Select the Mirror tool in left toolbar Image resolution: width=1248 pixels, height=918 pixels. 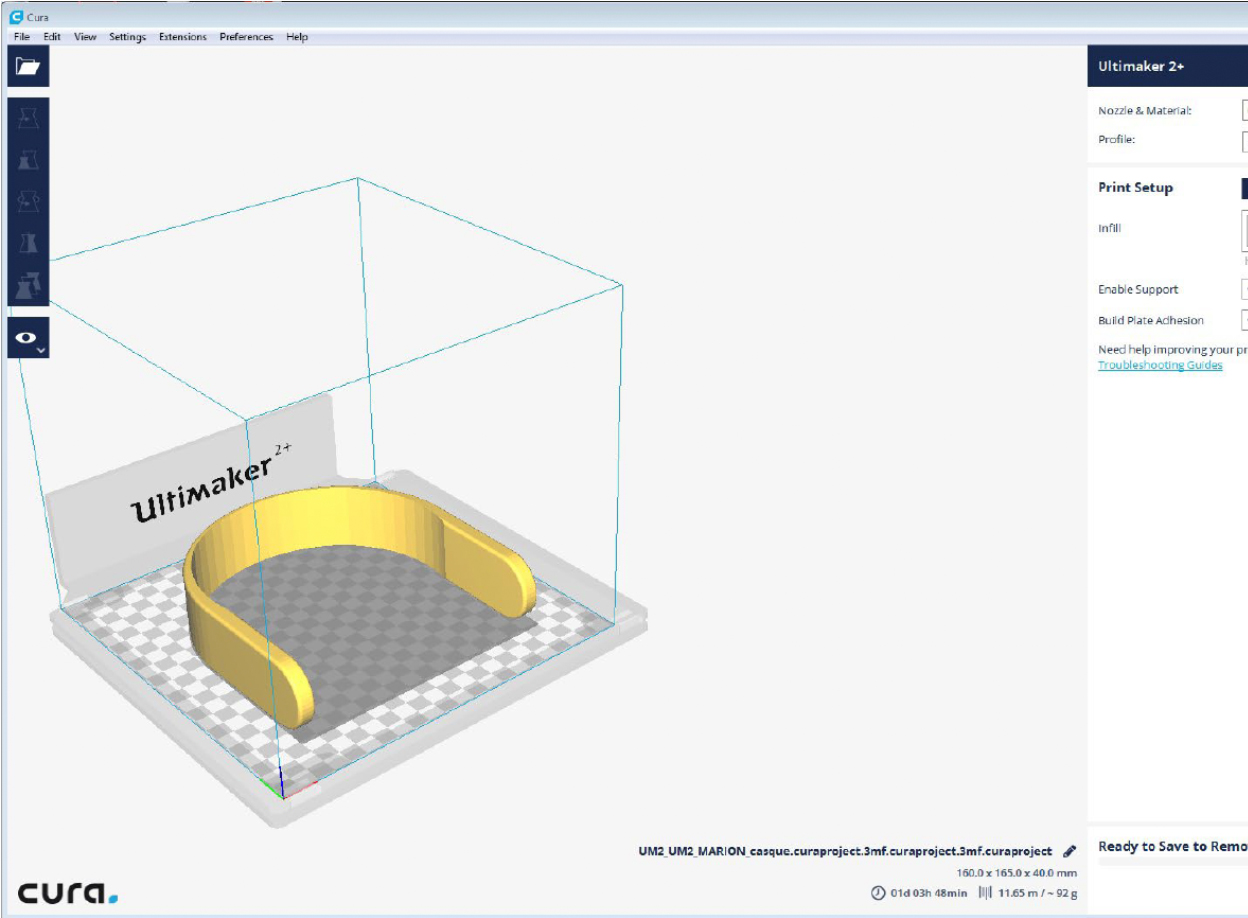tap(28, 243)
